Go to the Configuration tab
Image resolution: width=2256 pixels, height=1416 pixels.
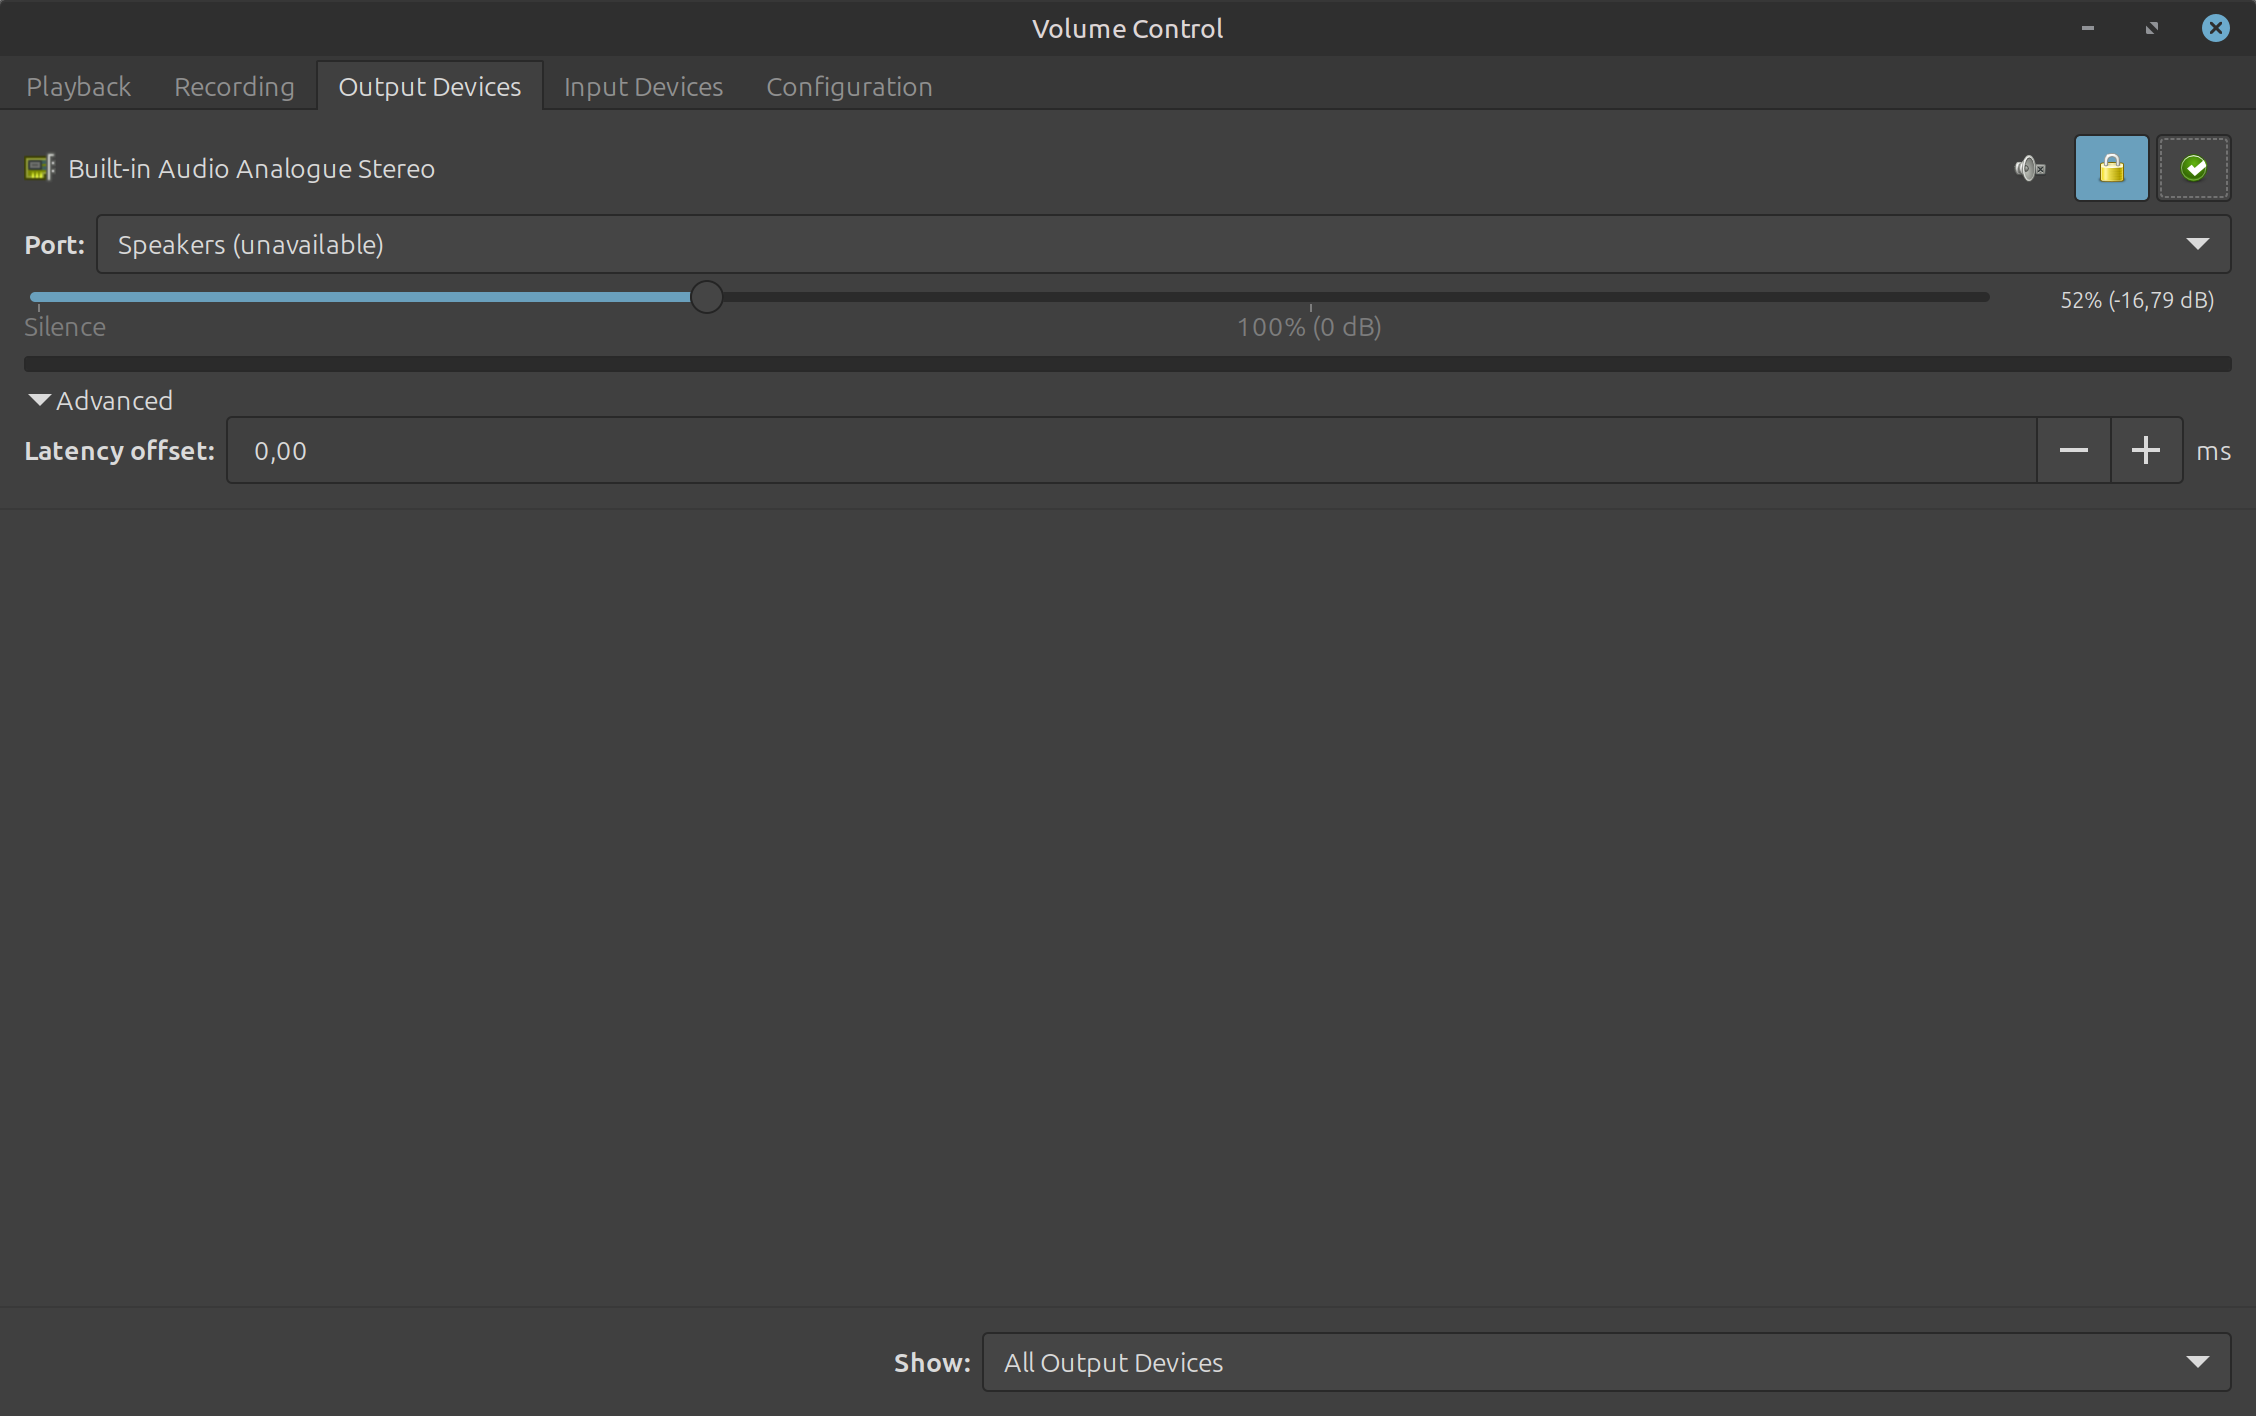coord(849,87)
